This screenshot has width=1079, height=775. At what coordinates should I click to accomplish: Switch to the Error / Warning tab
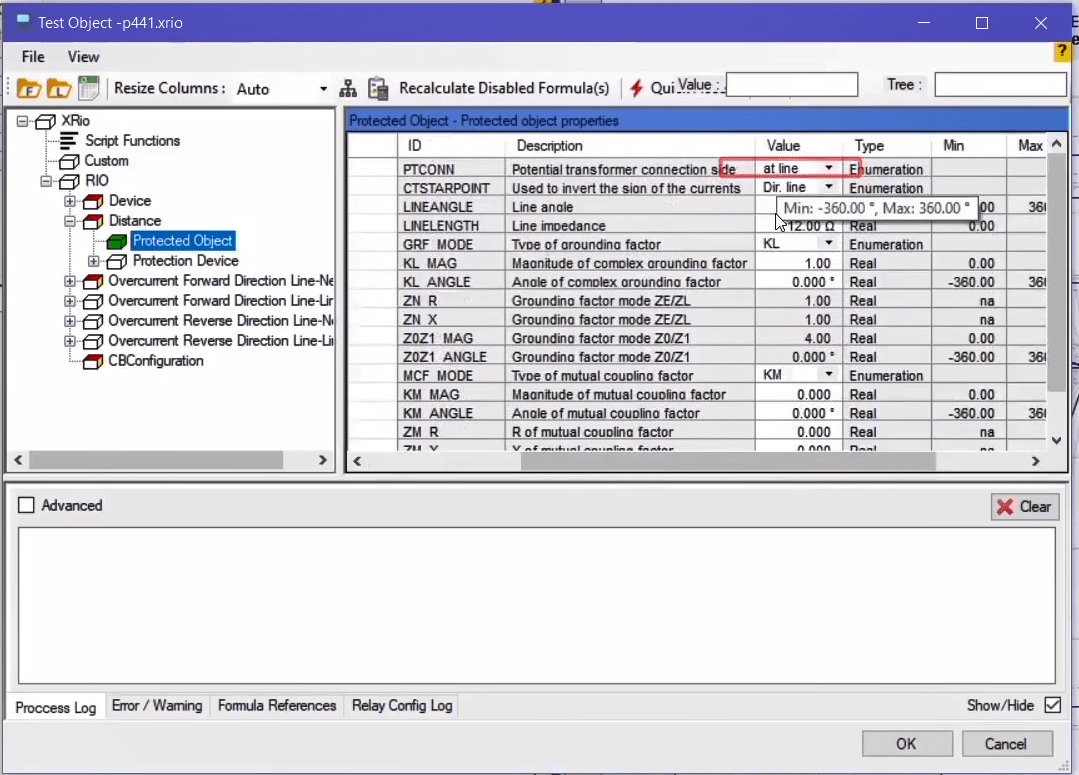point(157,706)
